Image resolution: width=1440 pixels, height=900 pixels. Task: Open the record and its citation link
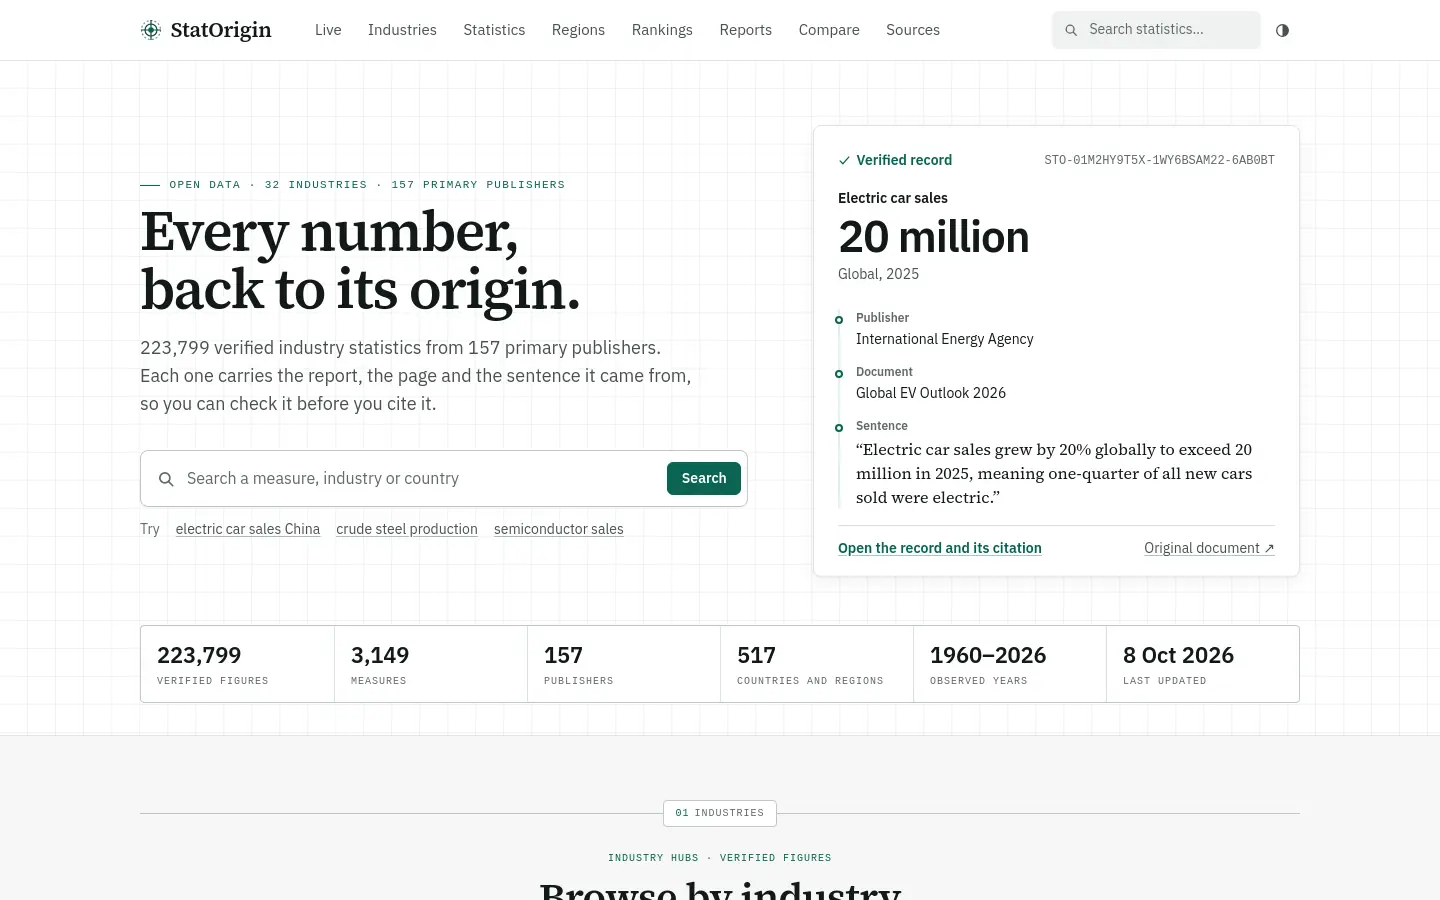940,548
